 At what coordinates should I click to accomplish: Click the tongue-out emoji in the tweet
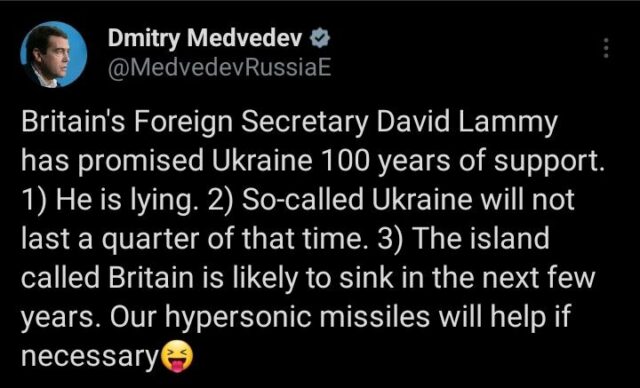tap(176, 356)
